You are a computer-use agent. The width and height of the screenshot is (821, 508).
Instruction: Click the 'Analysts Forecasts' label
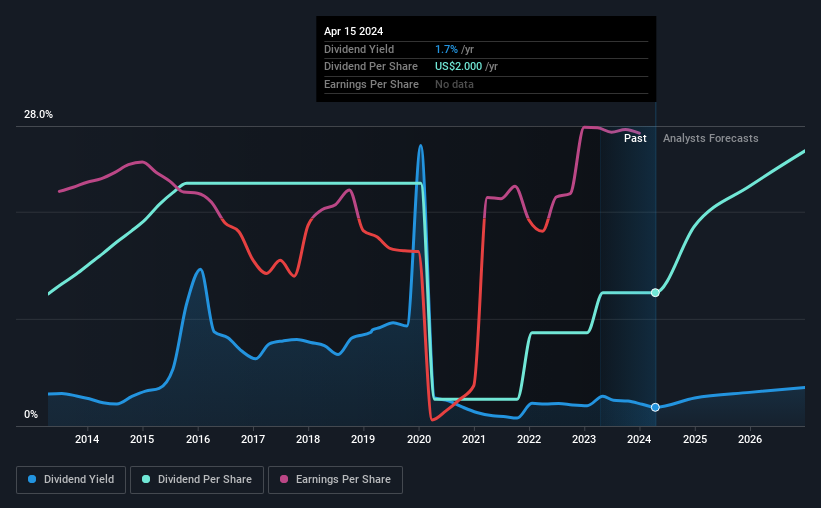[x=711, y=138]
